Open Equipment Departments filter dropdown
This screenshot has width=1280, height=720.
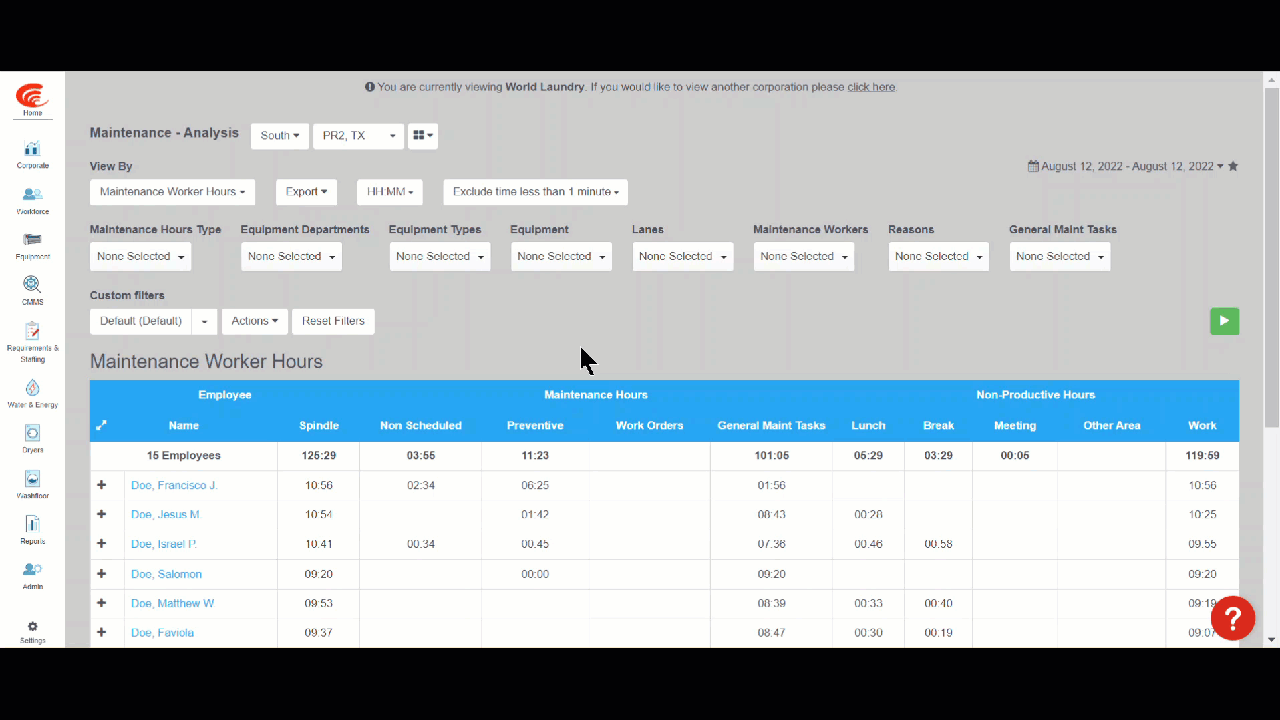(x=292, y=257)
